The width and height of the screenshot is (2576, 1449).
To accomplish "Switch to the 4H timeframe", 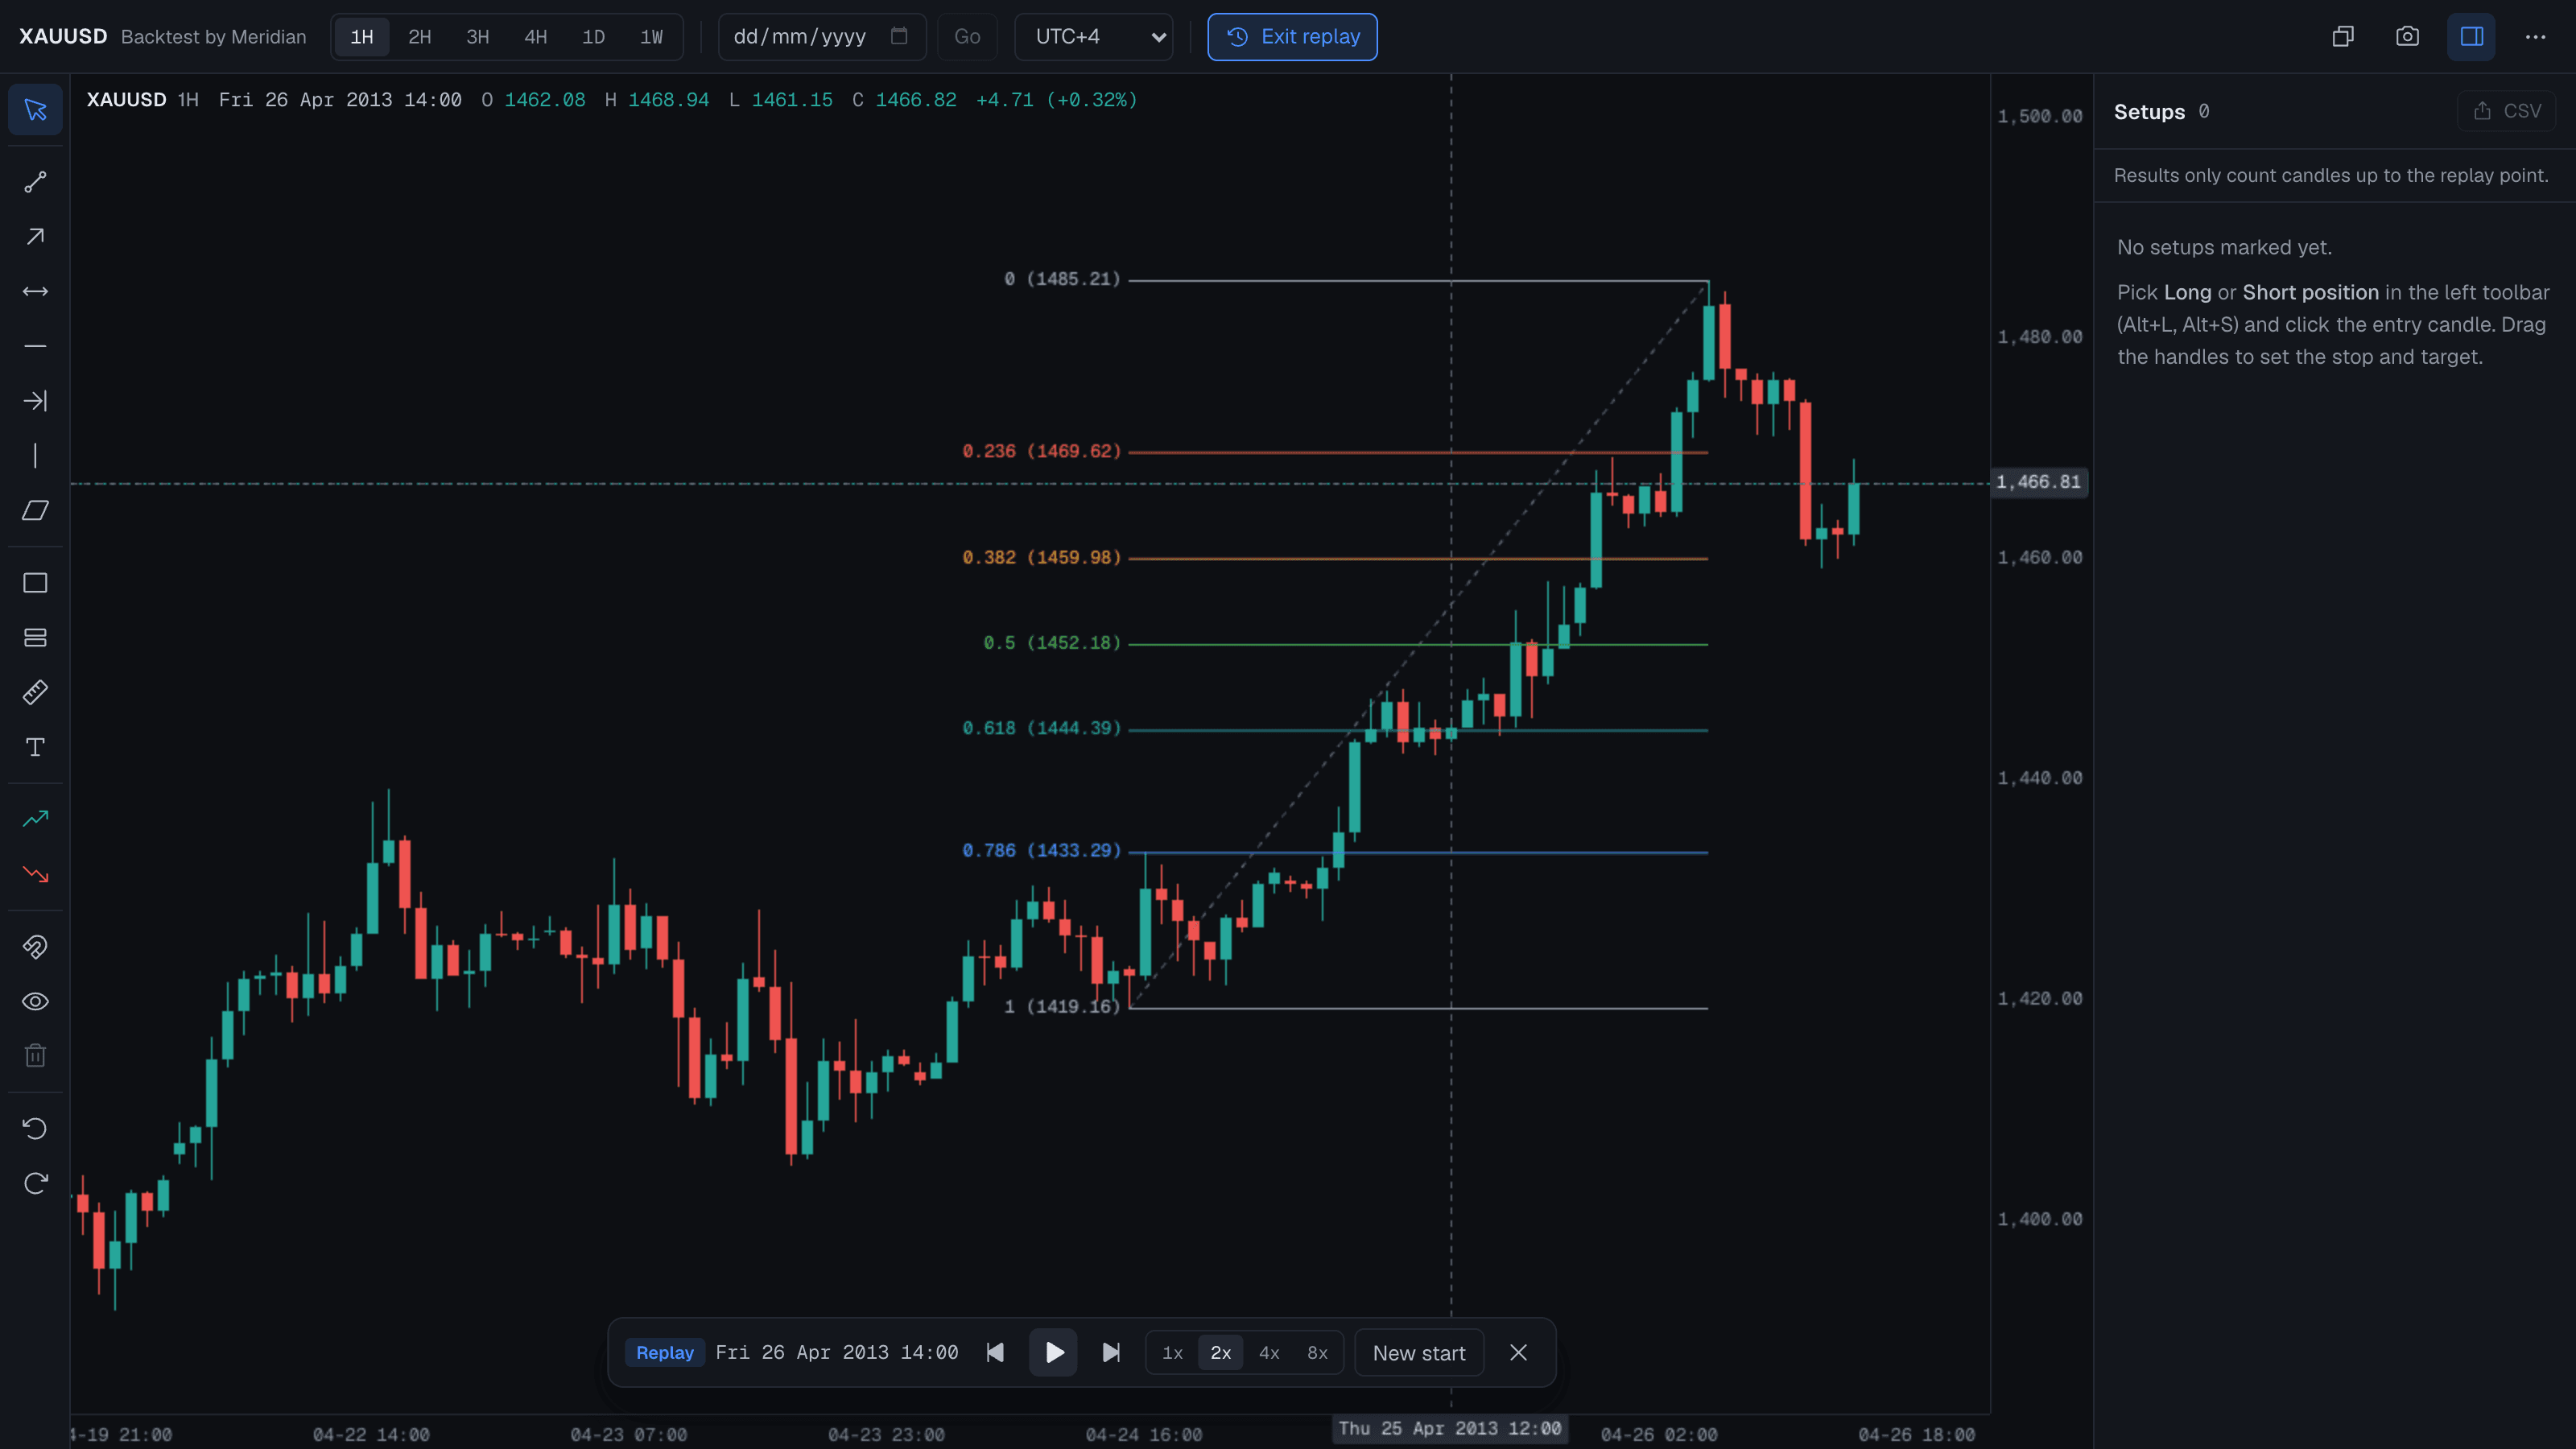I will (x=536, y=37).
